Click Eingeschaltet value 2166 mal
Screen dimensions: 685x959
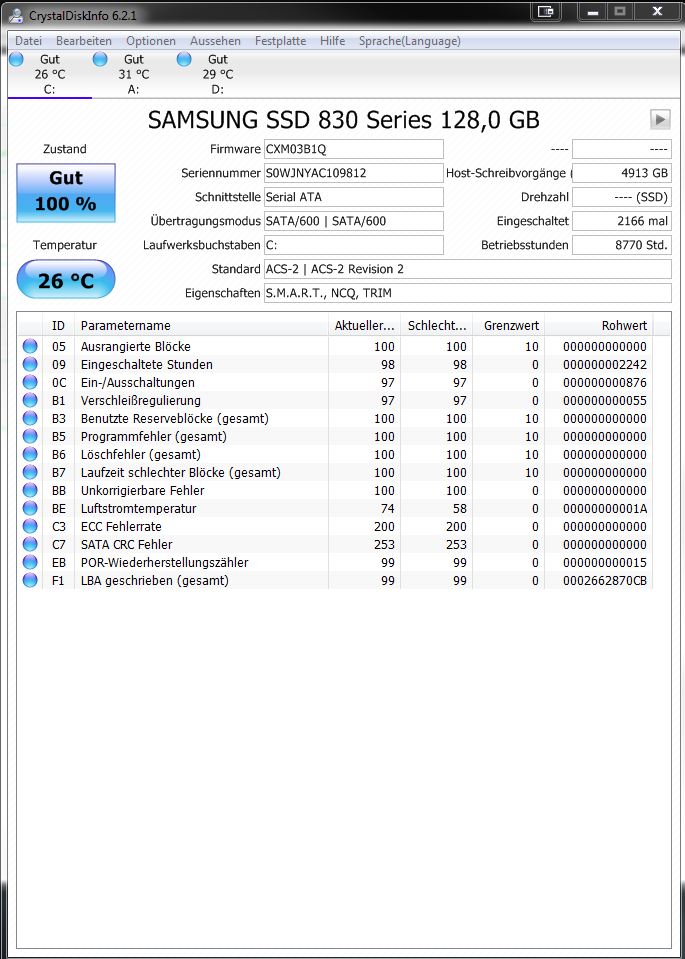(621, 221)
